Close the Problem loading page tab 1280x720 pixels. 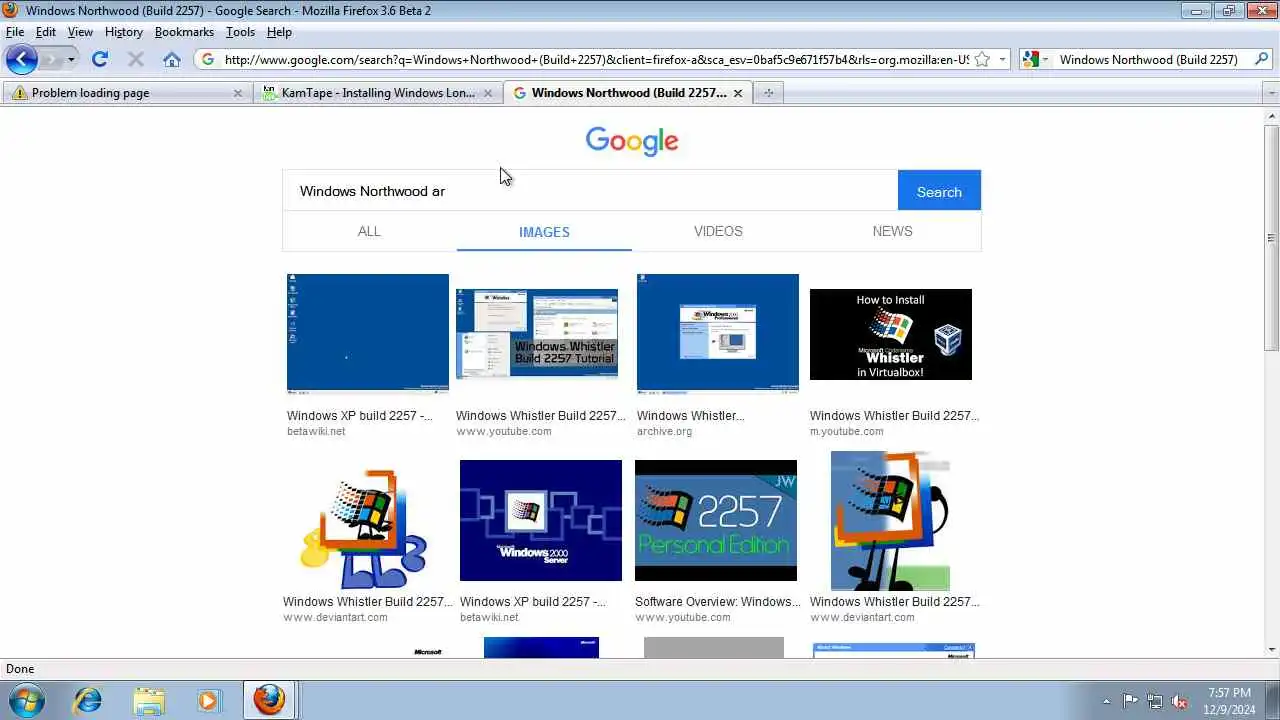237,93
